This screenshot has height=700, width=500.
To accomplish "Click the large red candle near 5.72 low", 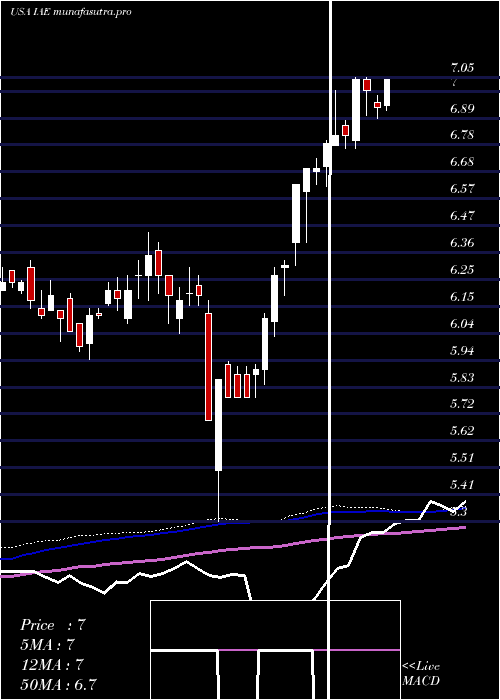I will click(x=208, y=367).
